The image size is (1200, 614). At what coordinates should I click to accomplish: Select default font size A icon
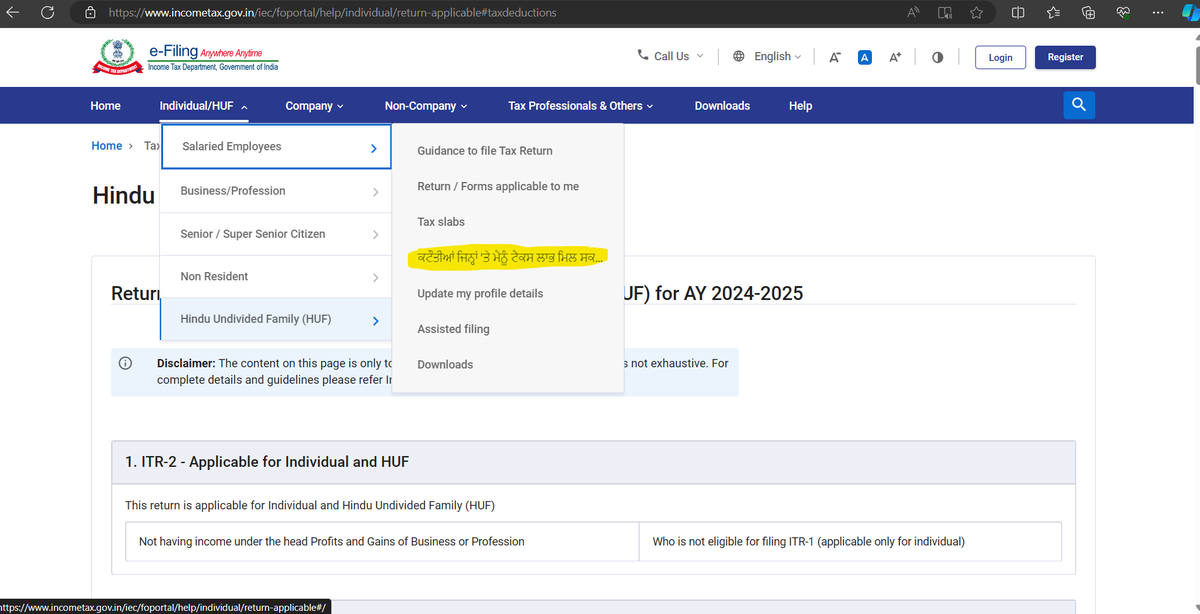coord(865,57)
